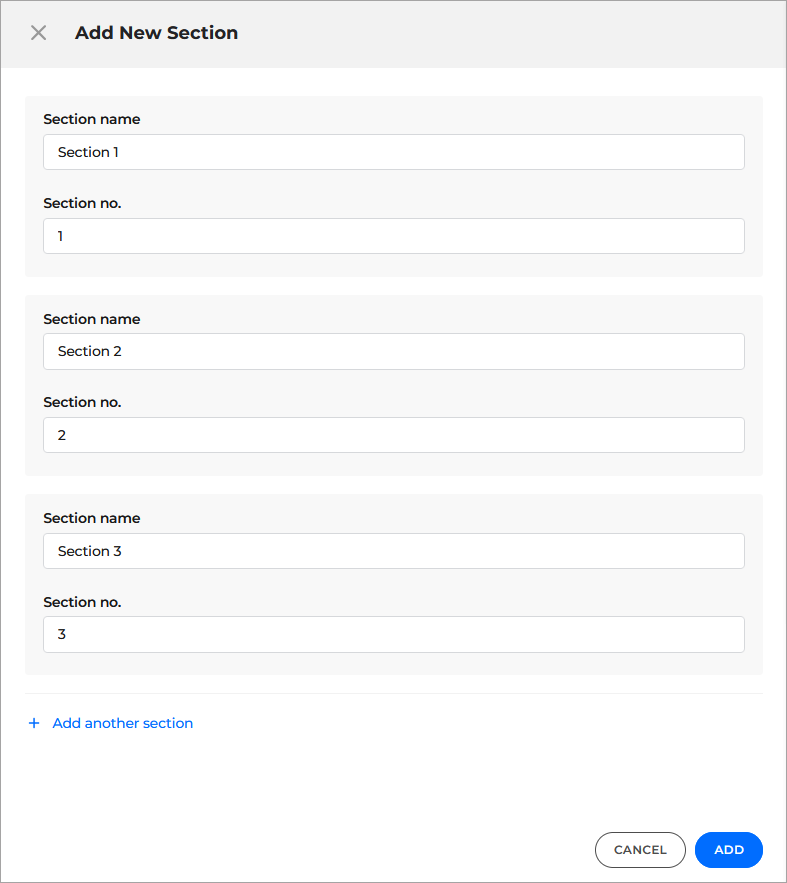Click the Section name label above Section 2

coord(91,318)
